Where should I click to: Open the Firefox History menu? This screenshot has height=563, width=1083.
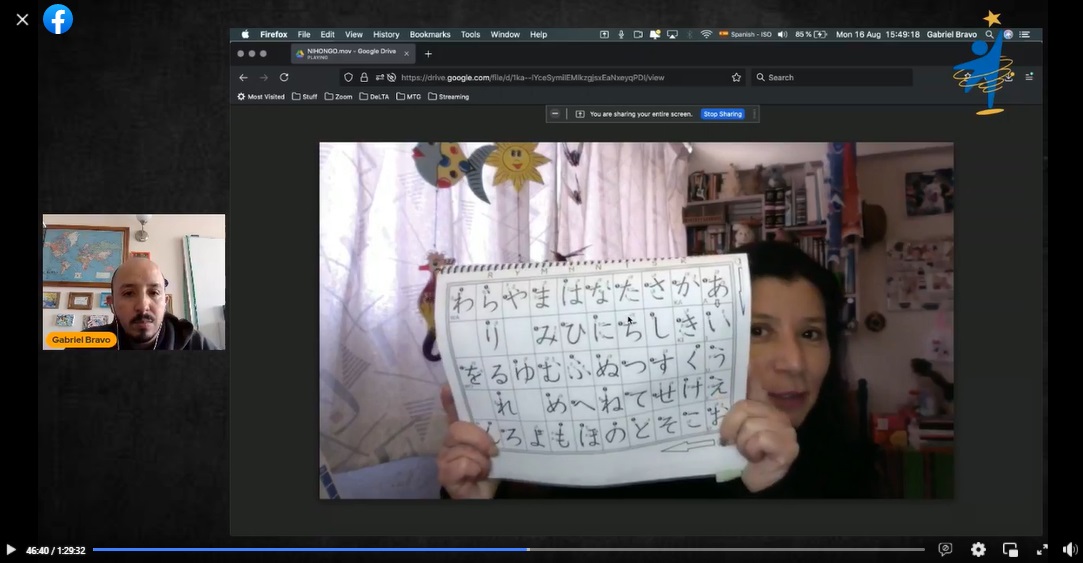pos(386,34)
